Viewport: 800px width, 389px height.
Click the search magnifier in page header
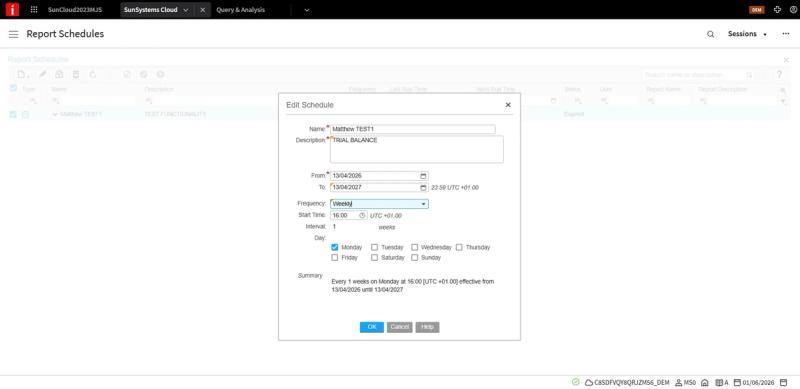tap(710, 34)
